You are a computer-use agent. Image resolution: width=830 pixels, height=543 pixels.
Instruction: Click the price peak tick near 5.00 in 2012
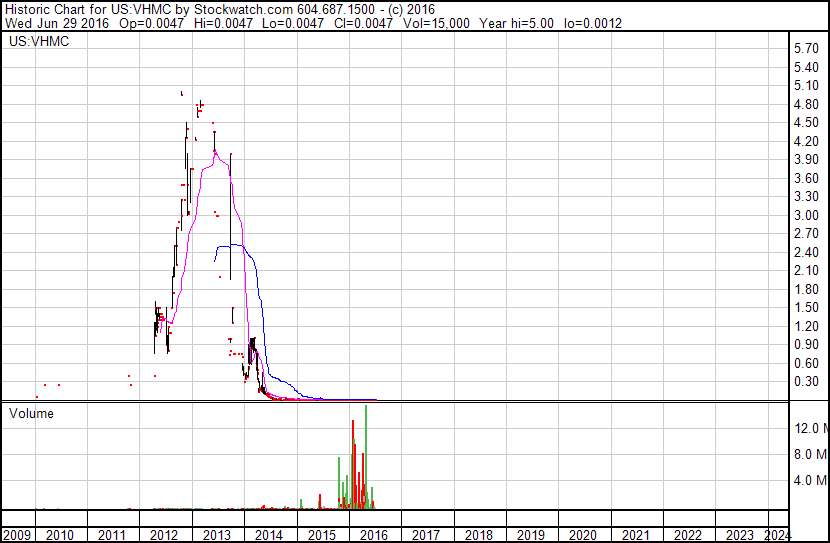[x=182, y=94]
